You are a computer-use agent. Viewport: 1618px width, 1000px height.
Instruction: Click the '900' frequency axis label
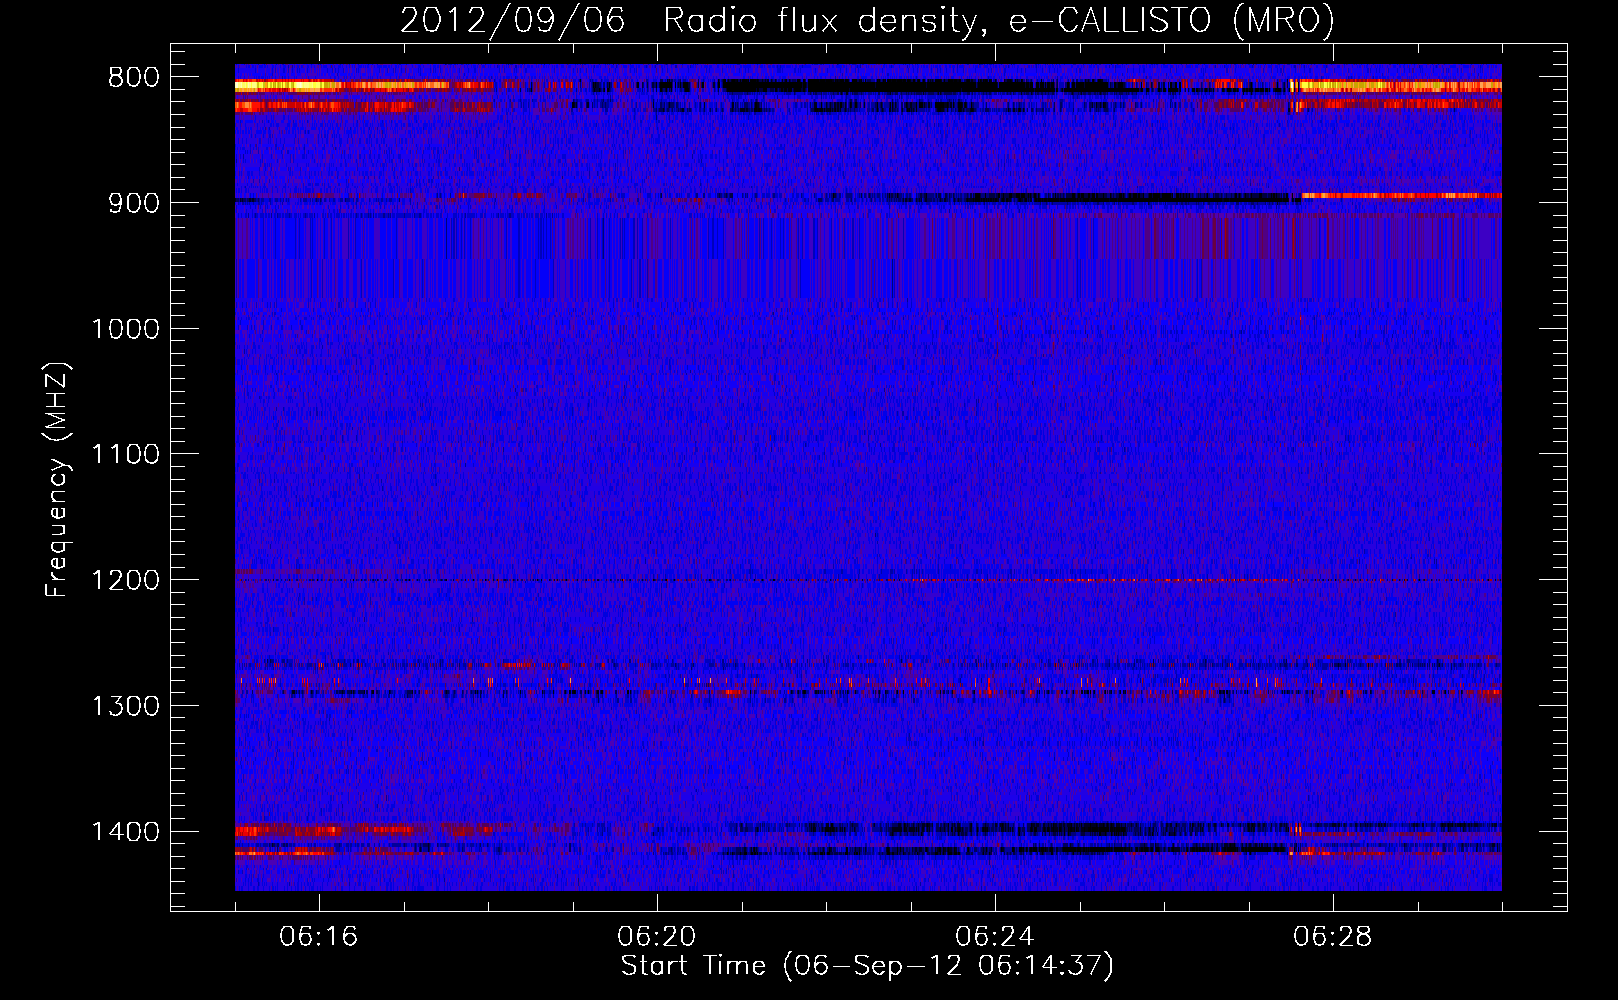133,204
